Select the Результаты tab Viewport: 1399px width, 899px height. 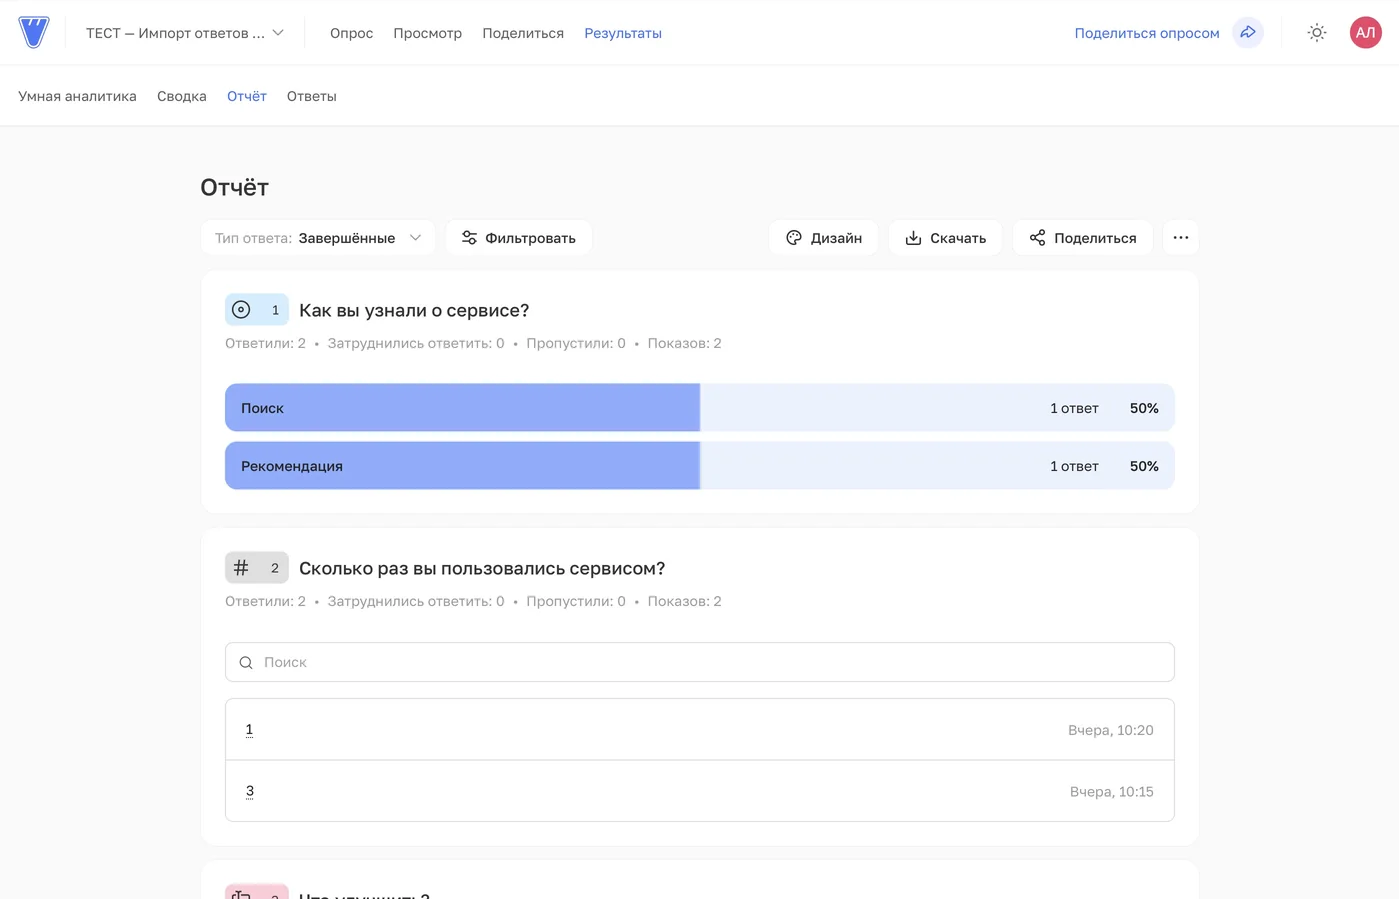pos(623,33)
